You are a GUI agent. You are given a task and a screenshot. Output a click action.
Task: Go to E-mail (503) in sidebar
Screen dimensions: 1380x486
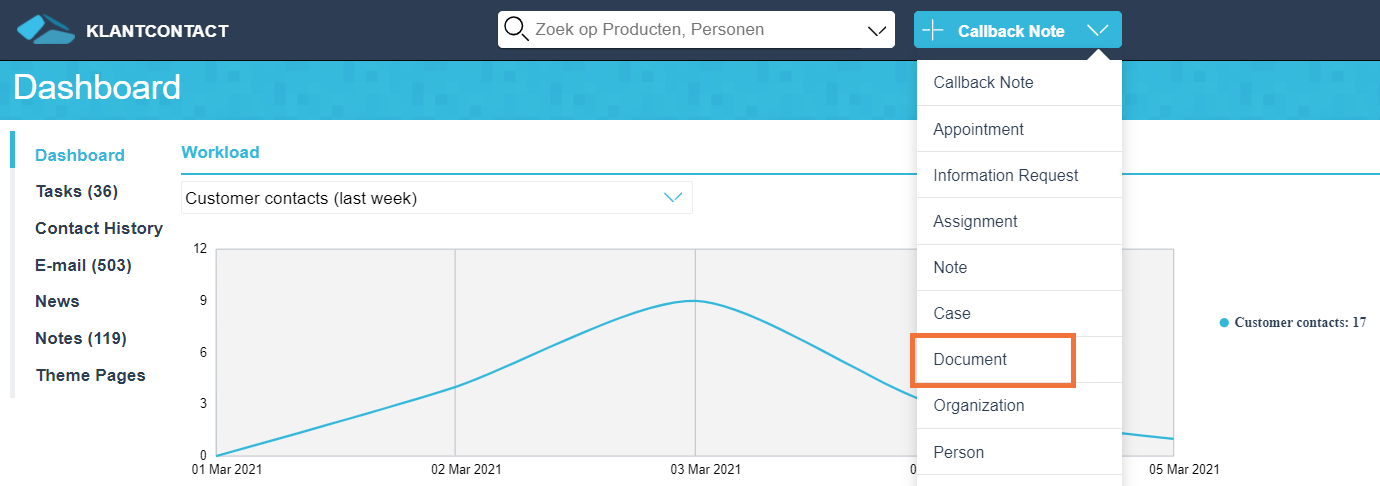(84, 265)
